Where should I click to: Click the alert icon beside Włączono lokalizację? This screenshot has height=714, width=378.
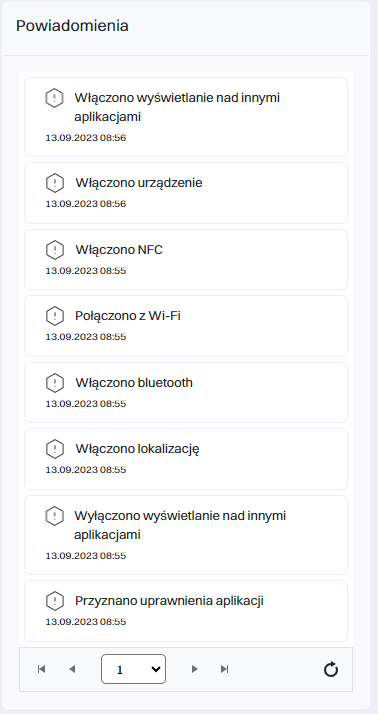point(55,449)
